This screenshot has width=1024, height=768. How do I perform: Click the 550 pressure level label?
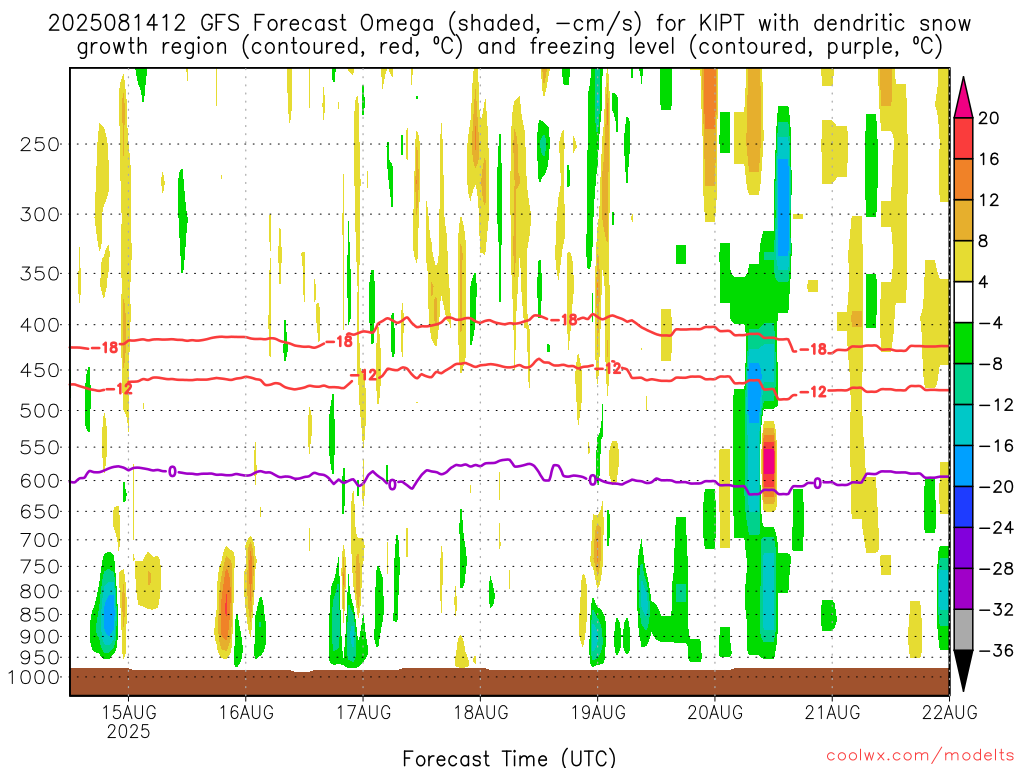click(40, 447)
